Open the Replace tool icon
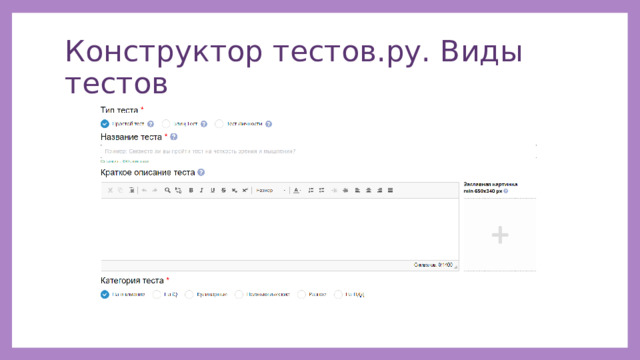640x360 pixels. (x=178, y=190)
